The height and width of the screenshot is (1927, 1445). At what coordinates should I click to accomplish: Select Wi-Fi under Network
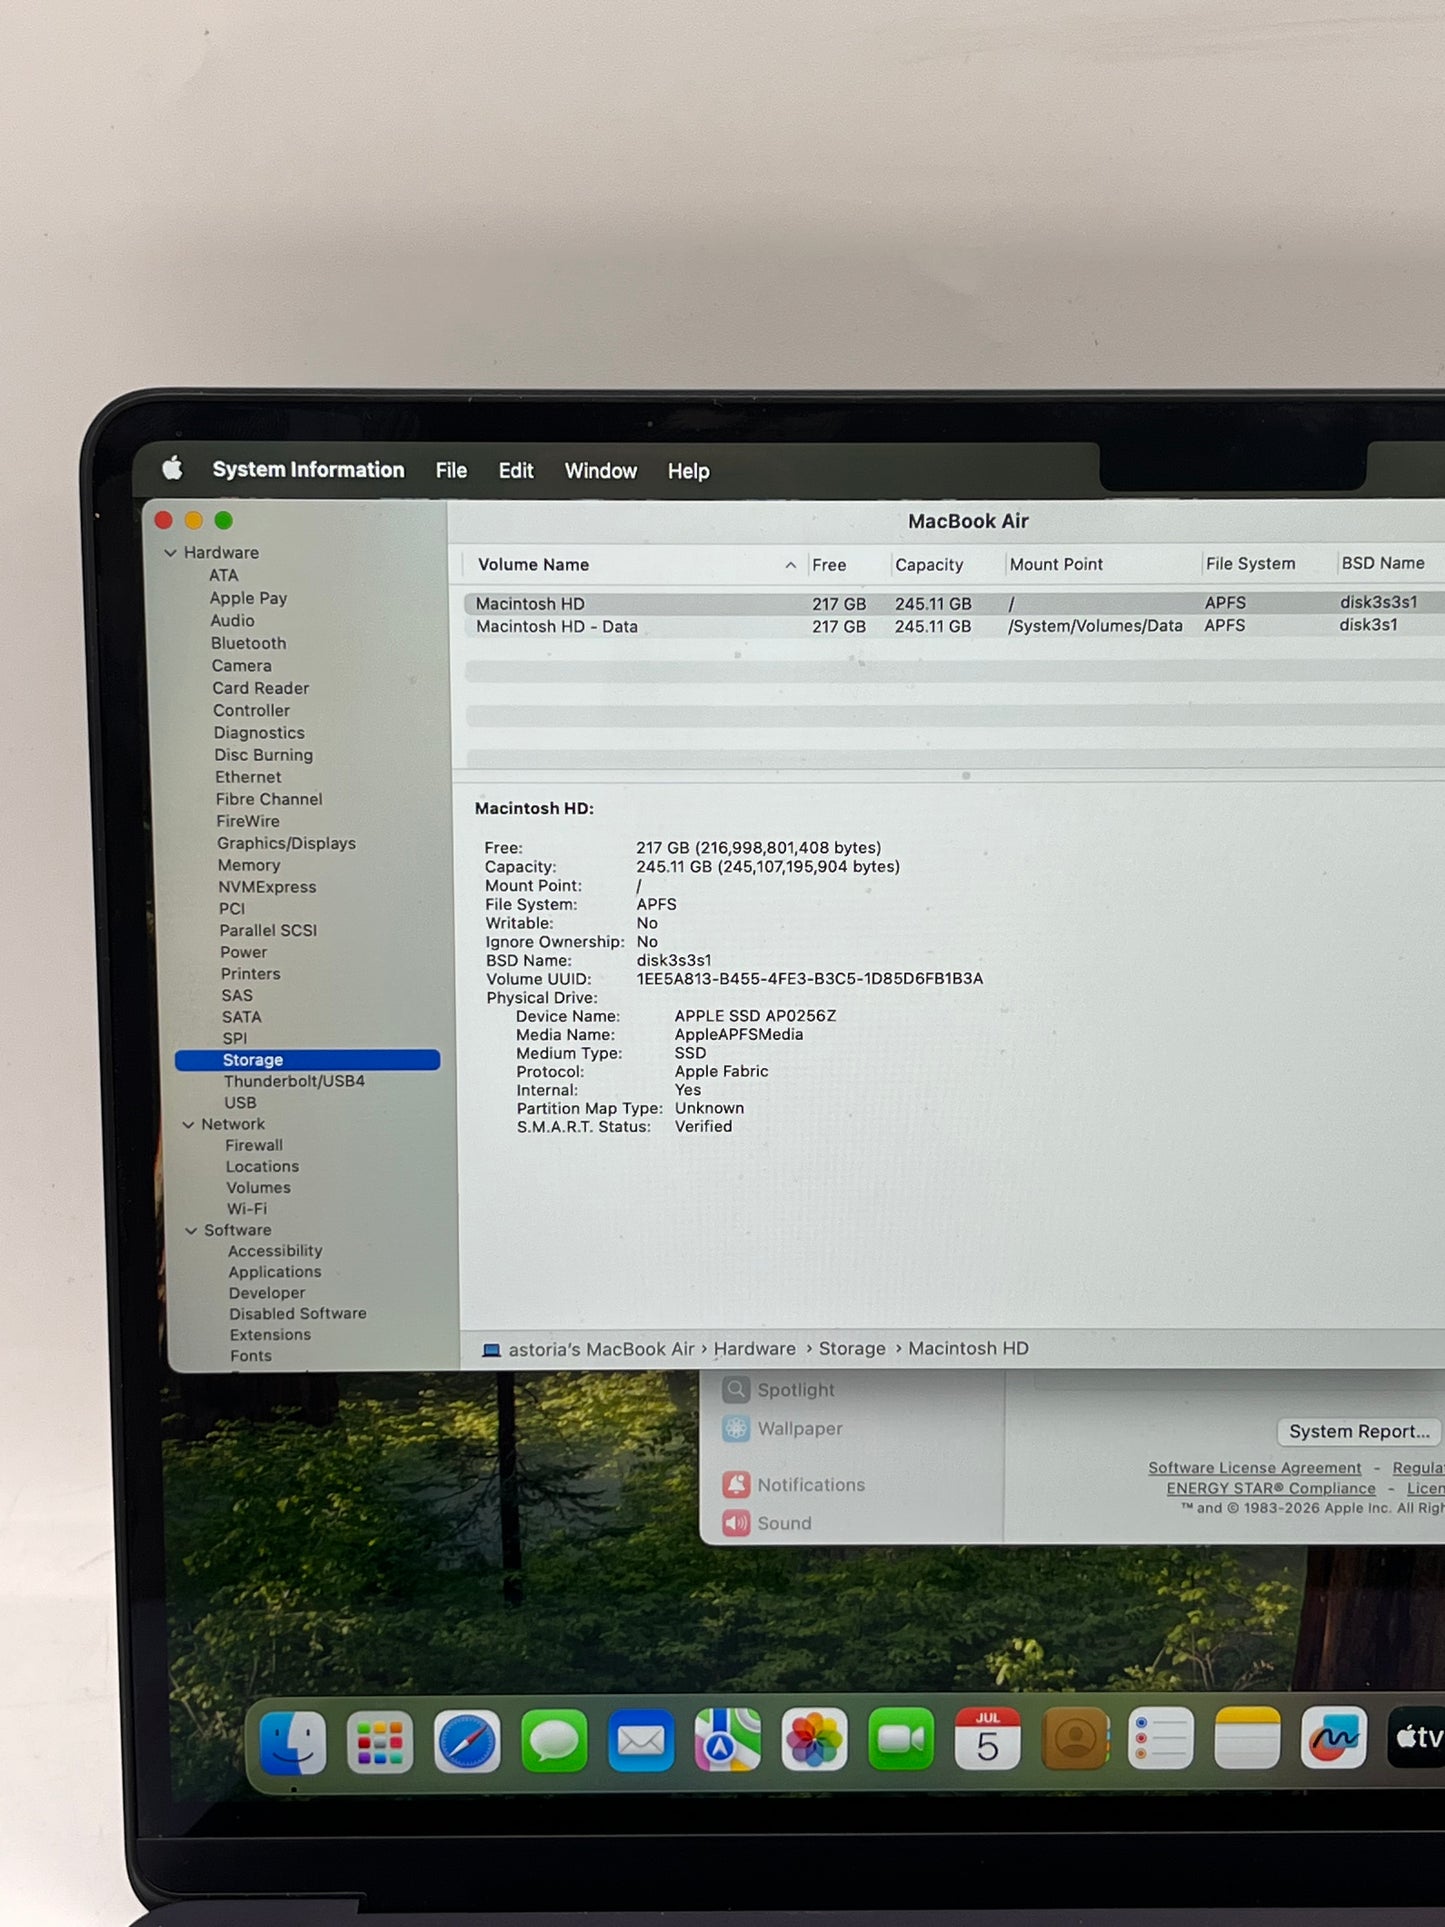(247, 1209)
